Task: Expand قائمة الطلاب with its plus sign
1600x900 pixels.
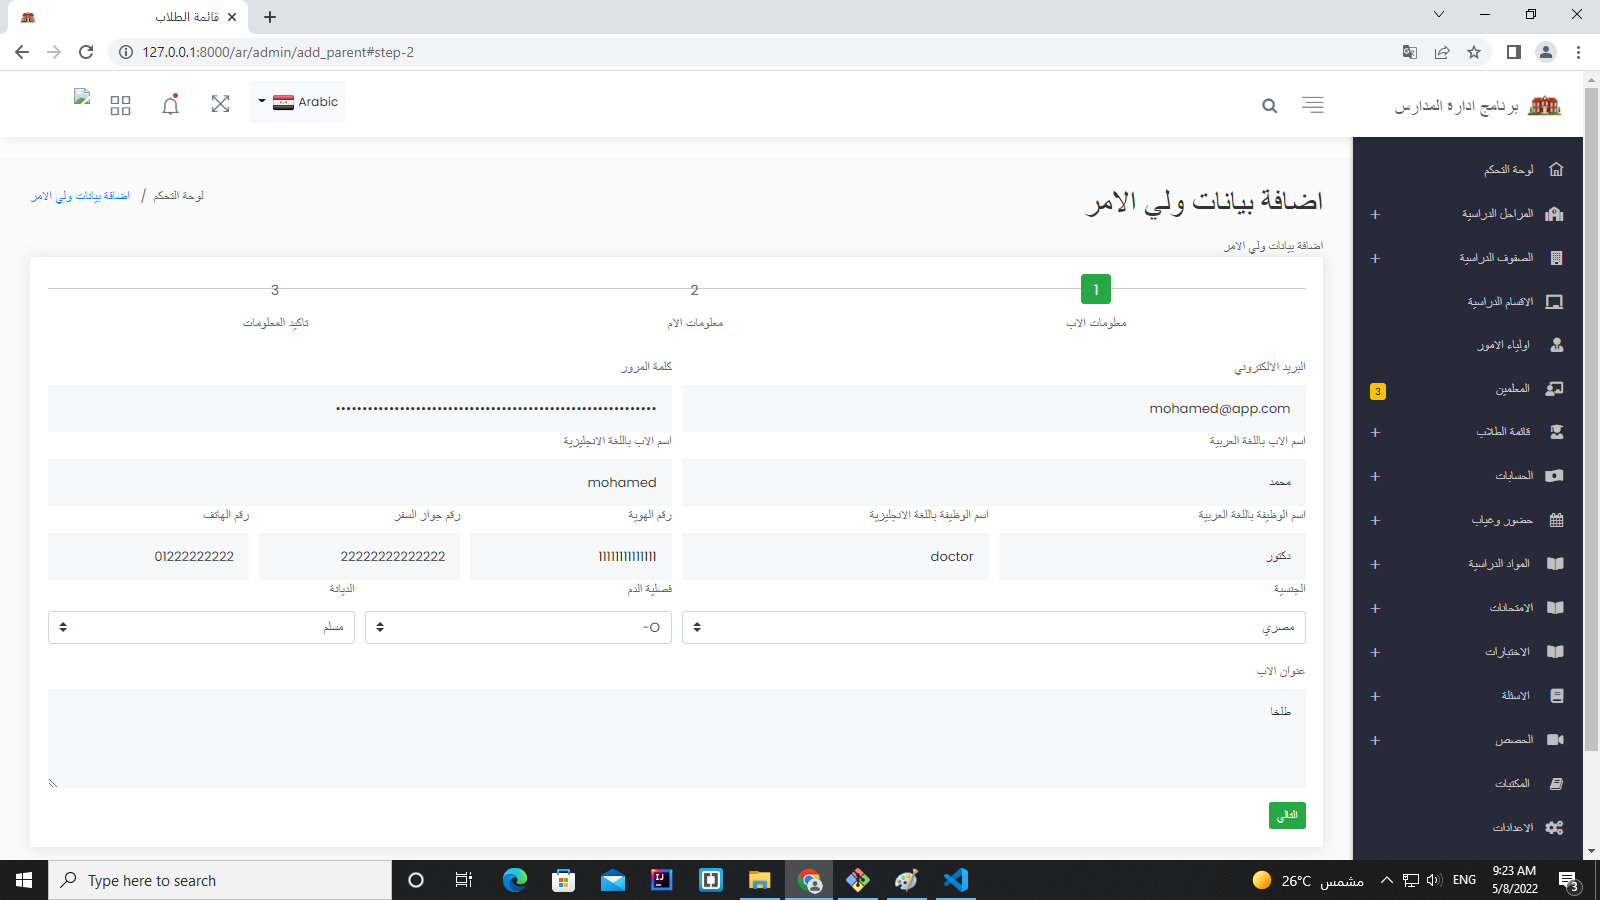Action: [1376, 432]
